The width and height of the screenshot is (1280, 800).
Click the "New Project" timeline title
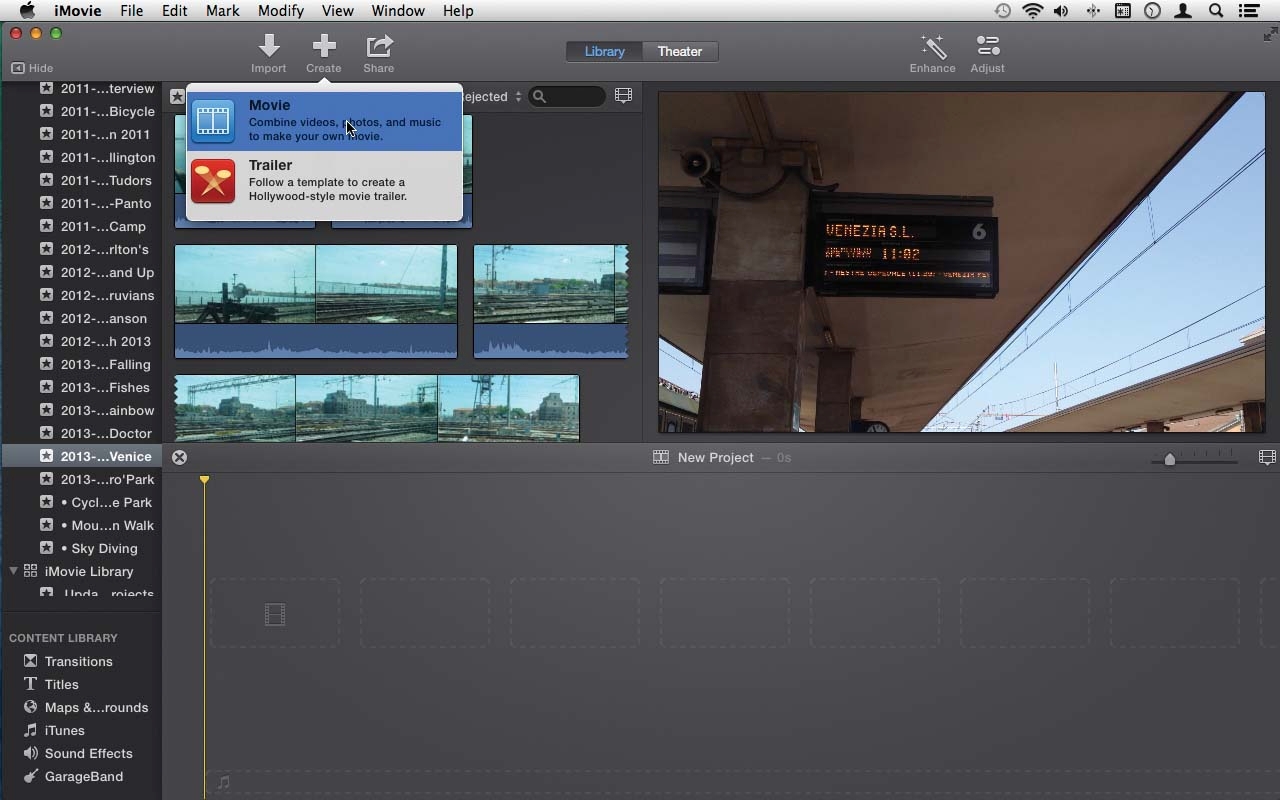click(x=716, y=457)
